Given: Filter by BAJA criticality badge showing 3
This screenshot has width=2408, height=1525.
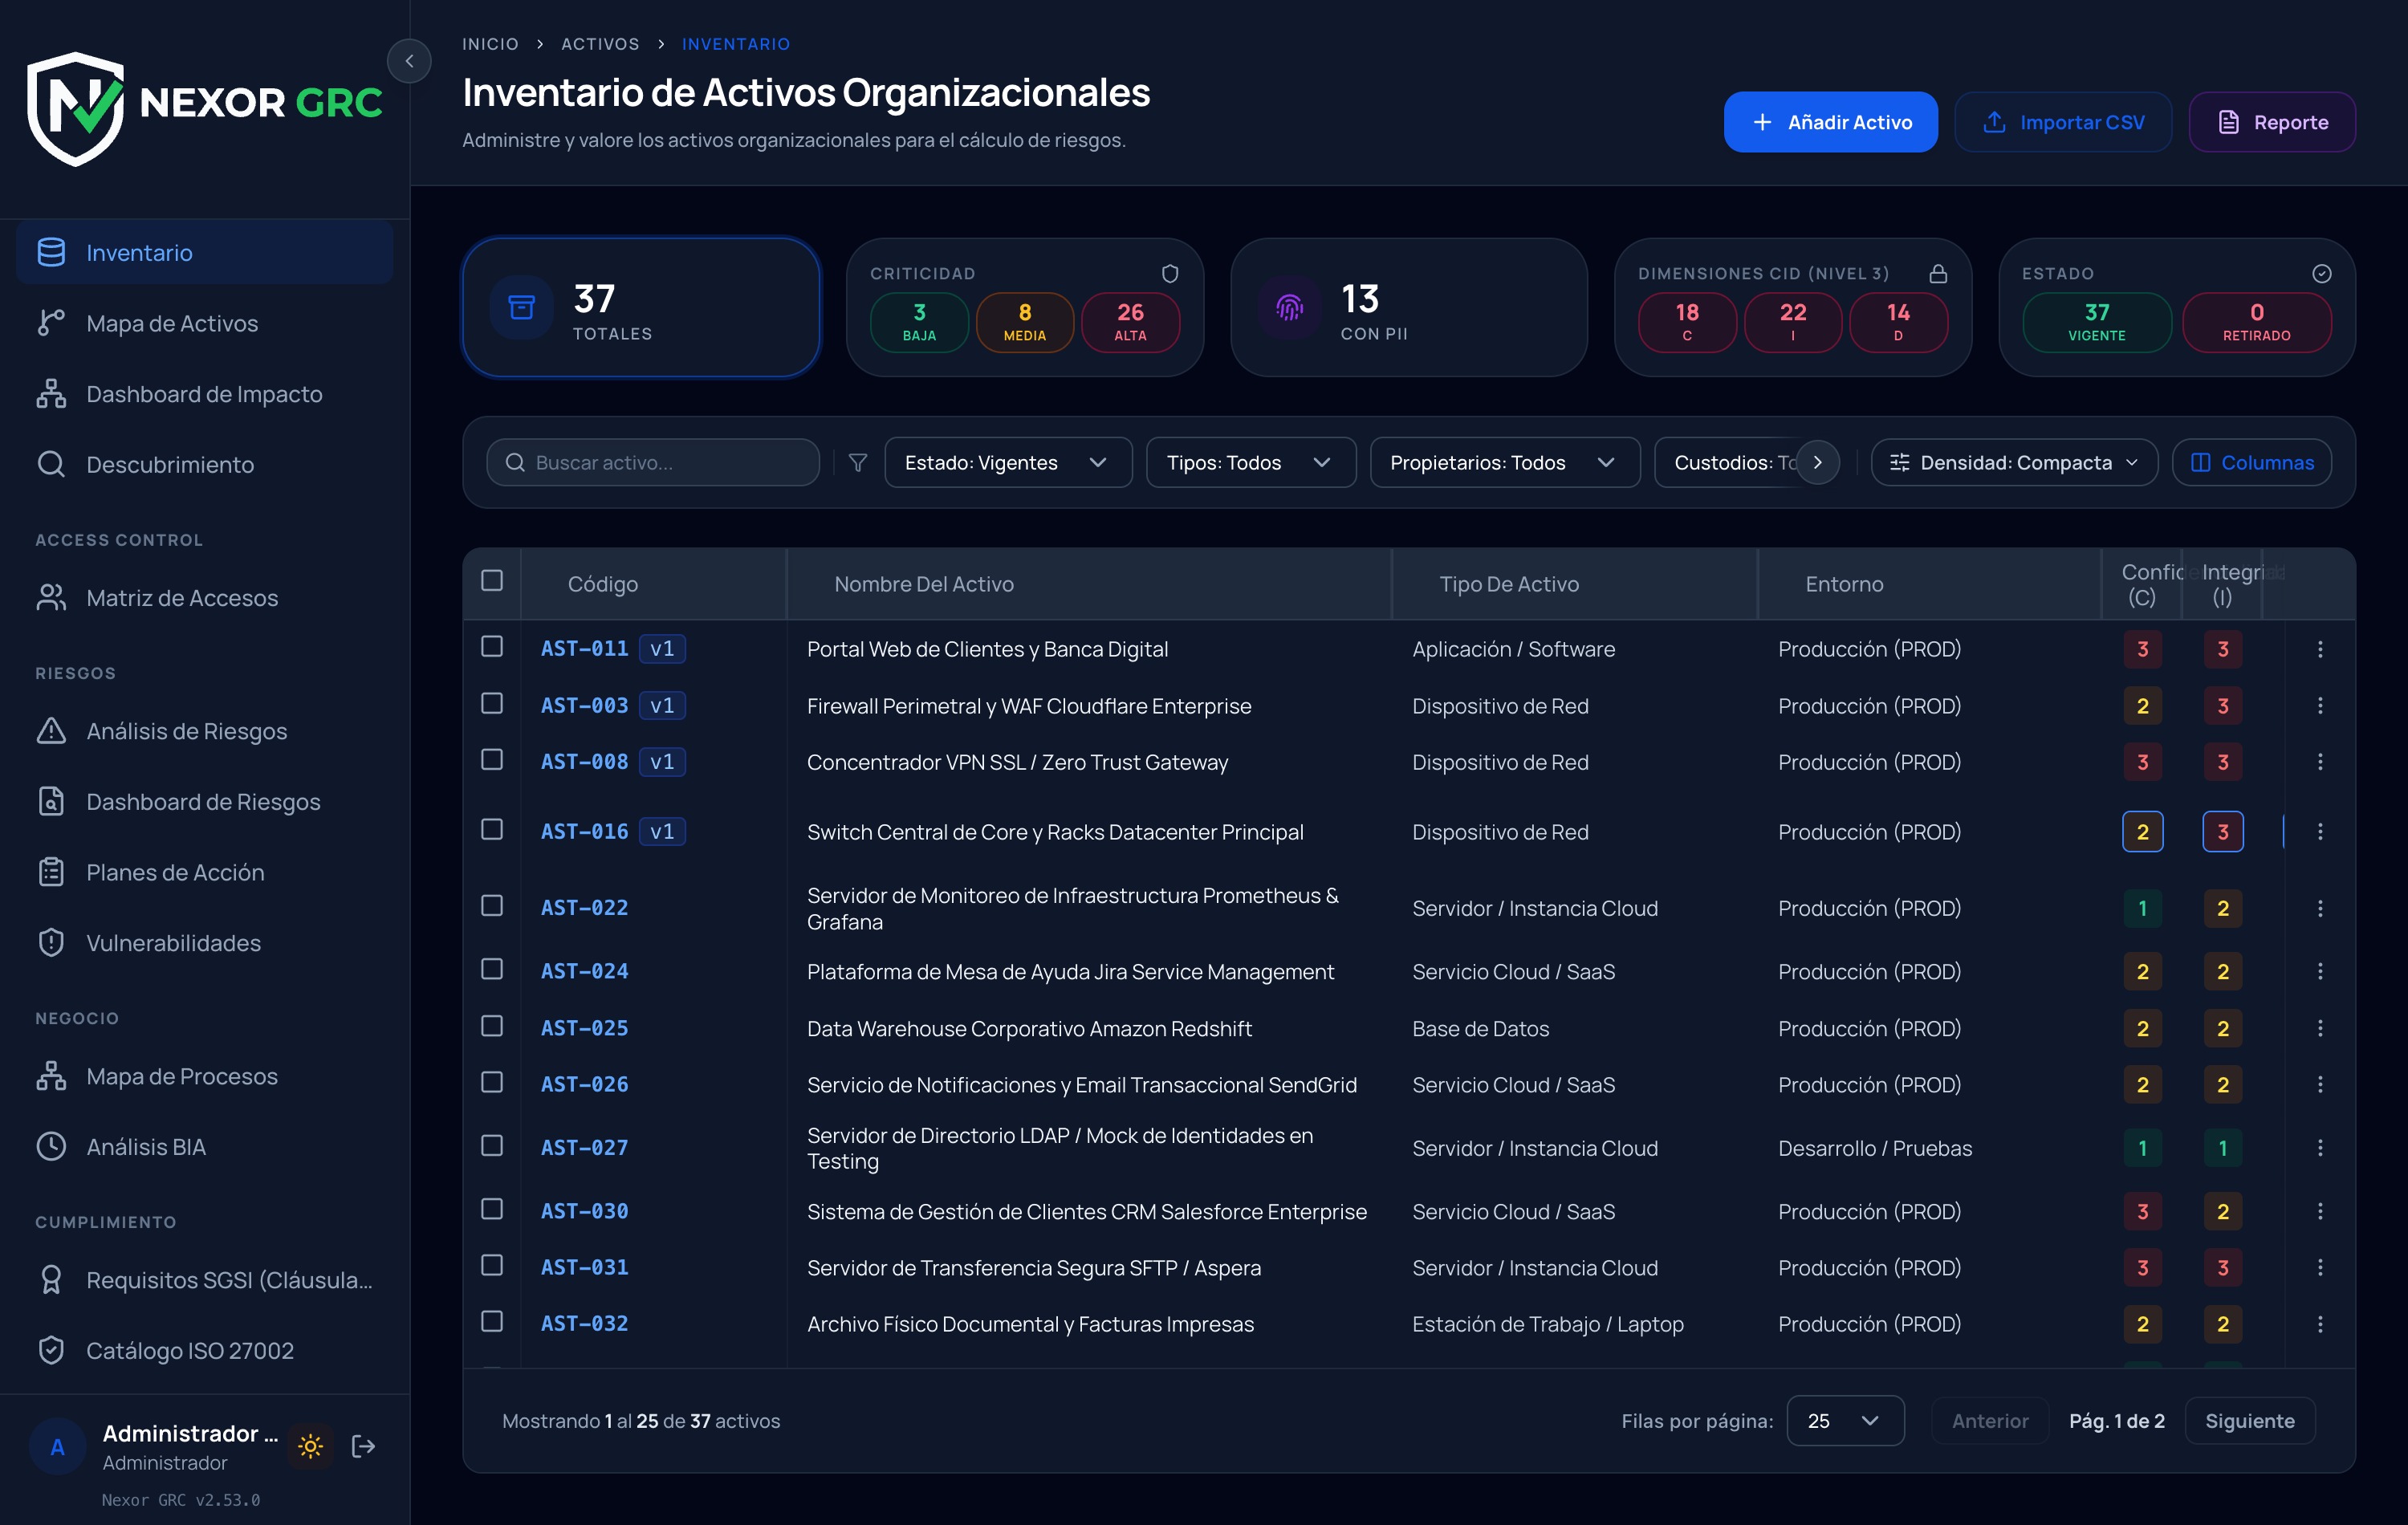Looking at the screenshot, I should tap(919, 322).
